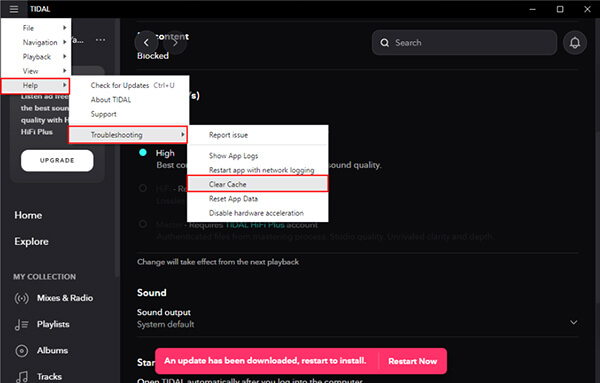Select Show App Logs
600x383 pixels.
(258, 156)
